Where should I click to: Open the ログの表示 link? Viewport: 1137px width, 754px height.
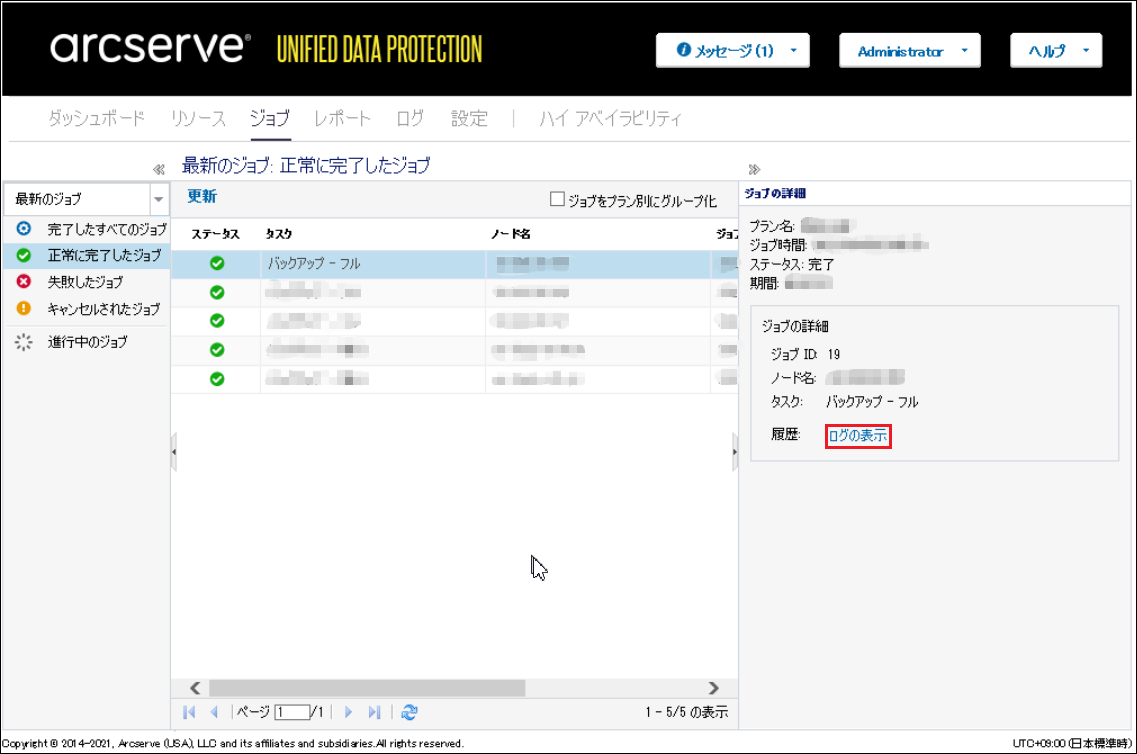[x=858, y=436]
